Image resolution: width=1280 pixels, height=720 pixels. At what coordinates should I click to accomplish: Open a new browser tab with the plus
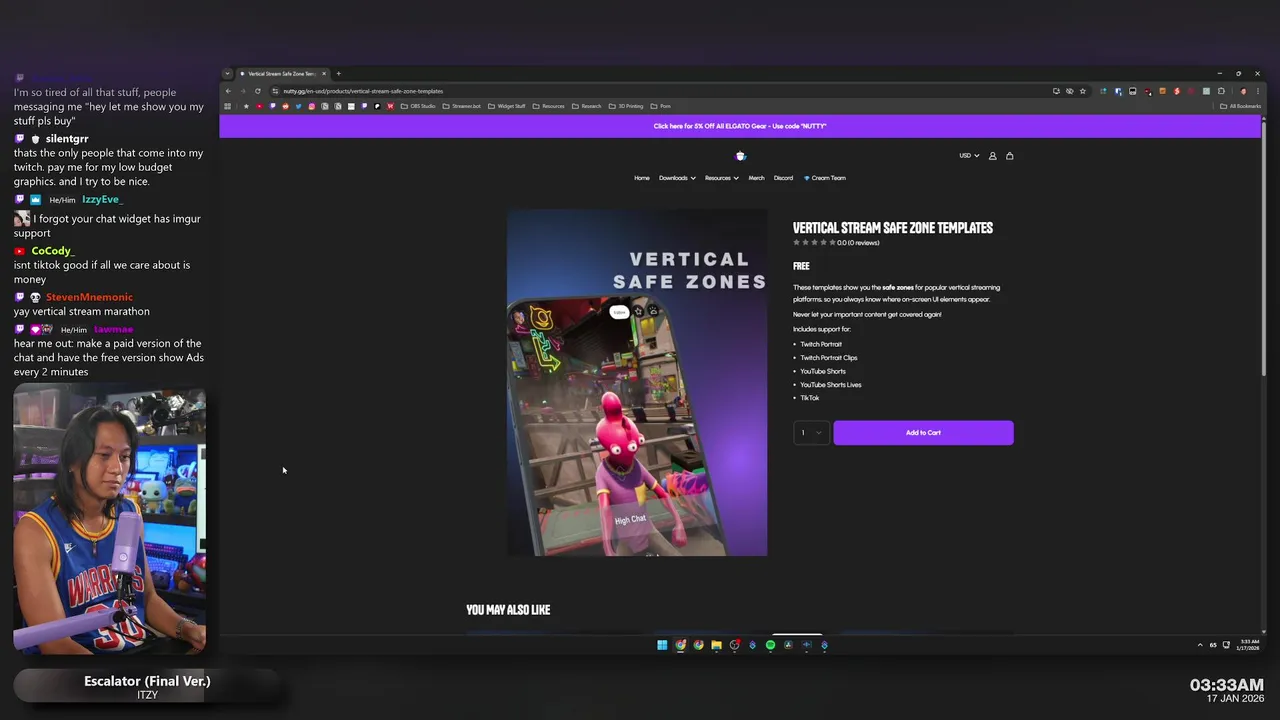pyautogui.click(x=338, y=73)
